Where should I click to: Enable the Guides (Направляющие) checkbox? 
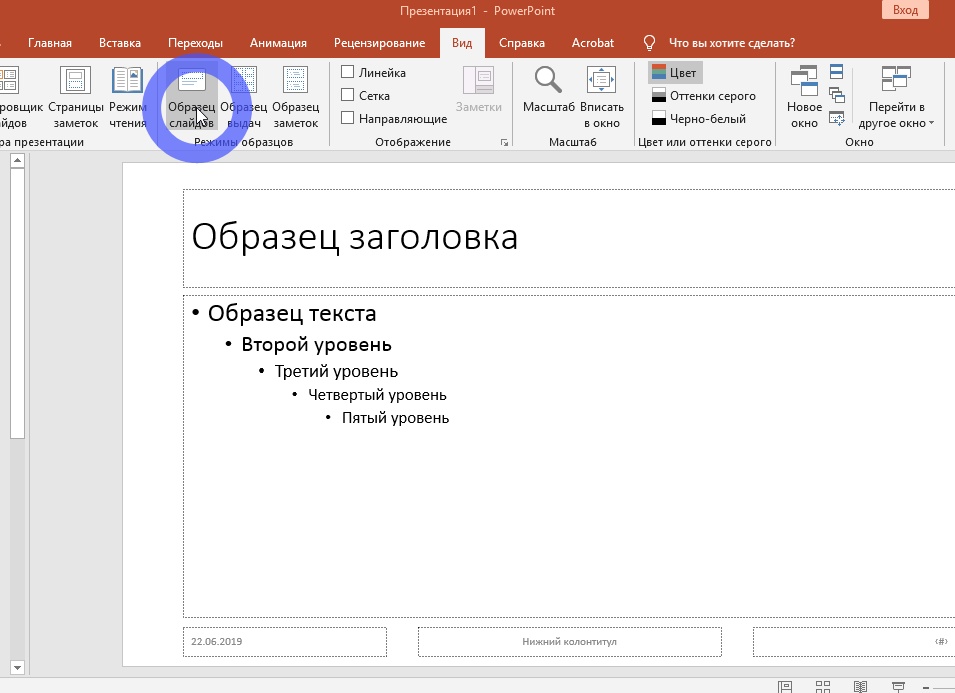point(394,119)
